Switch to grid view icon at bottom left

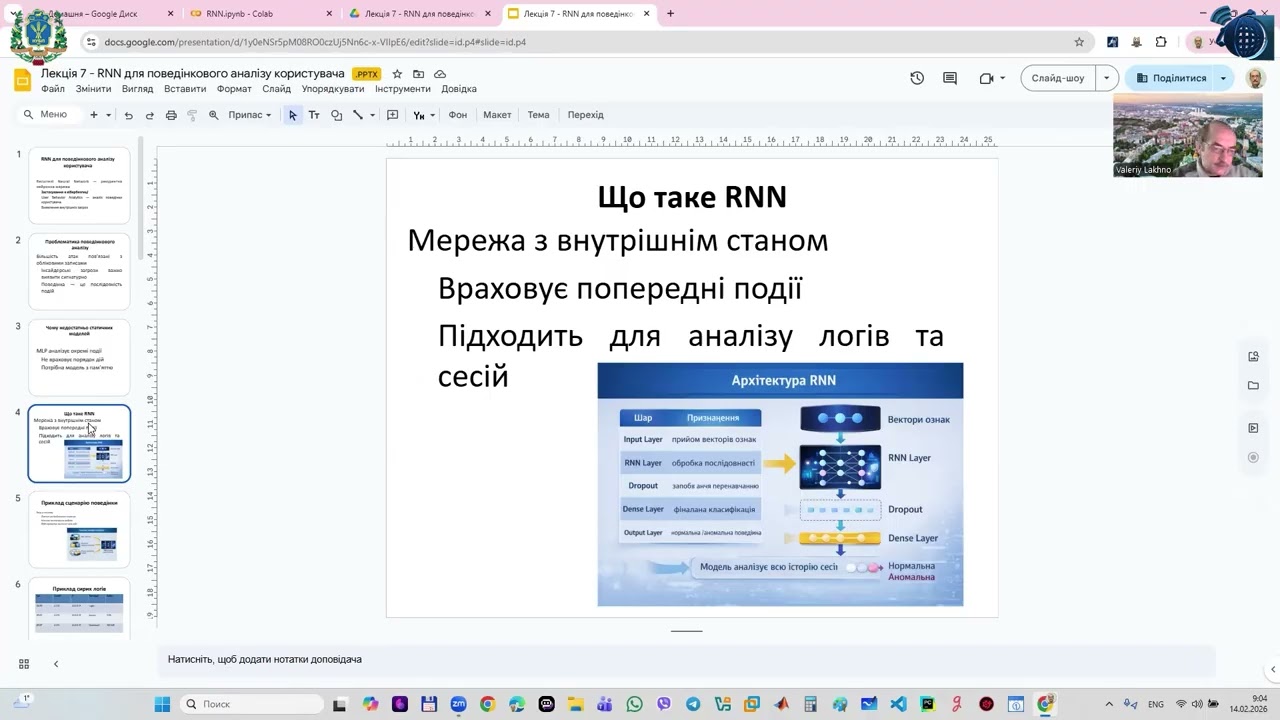click(x=24, y=664)
